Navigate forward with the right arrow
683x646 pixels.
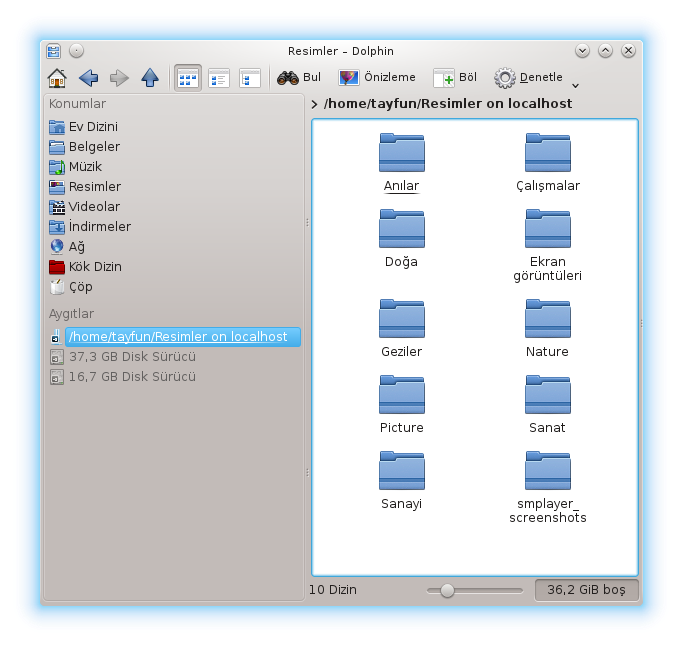point(119,78)
